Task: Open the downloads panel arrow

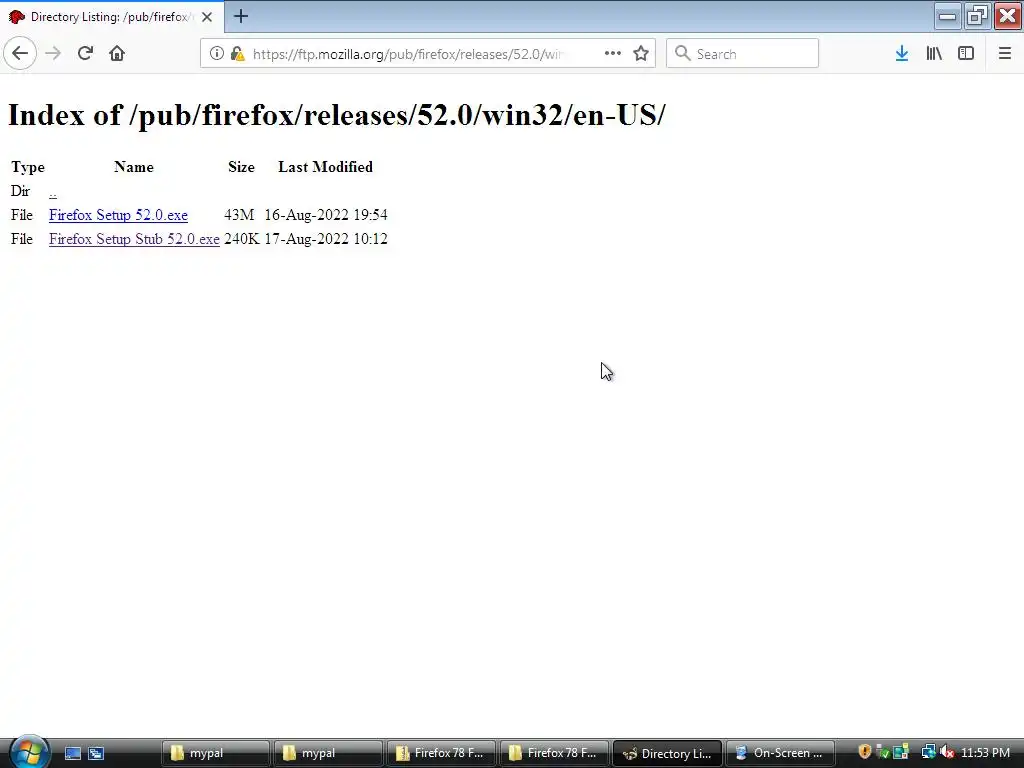Action: click(902, 54)
